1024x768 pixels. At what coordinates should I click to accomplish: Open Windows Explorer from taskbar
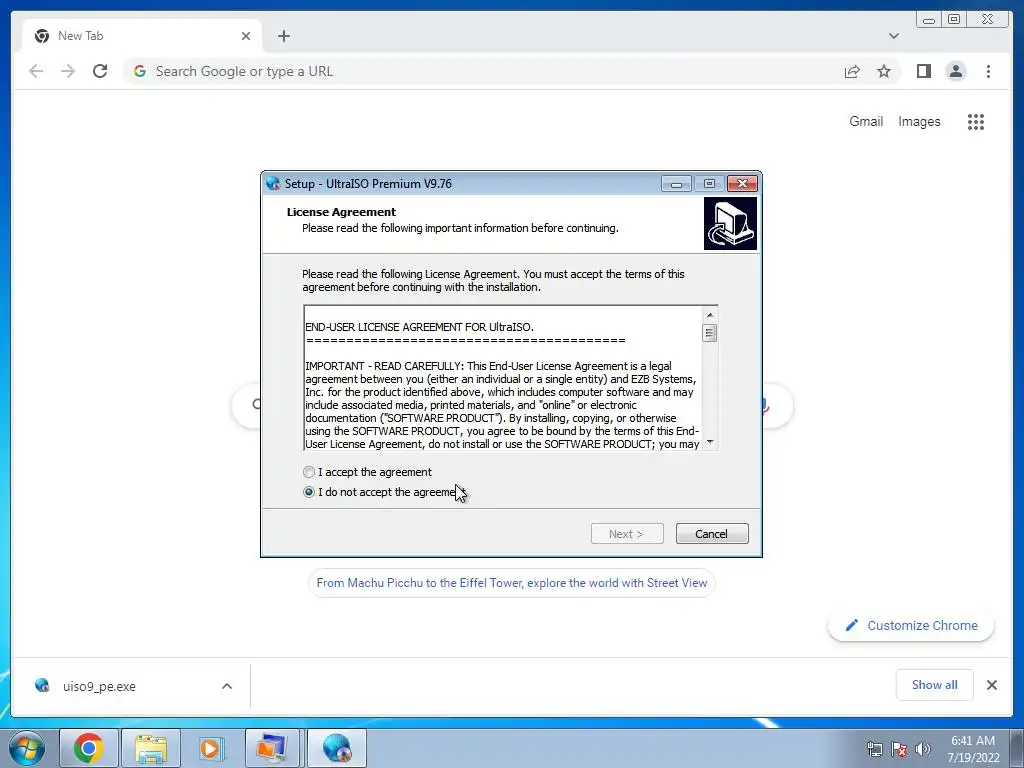[151, 748]
